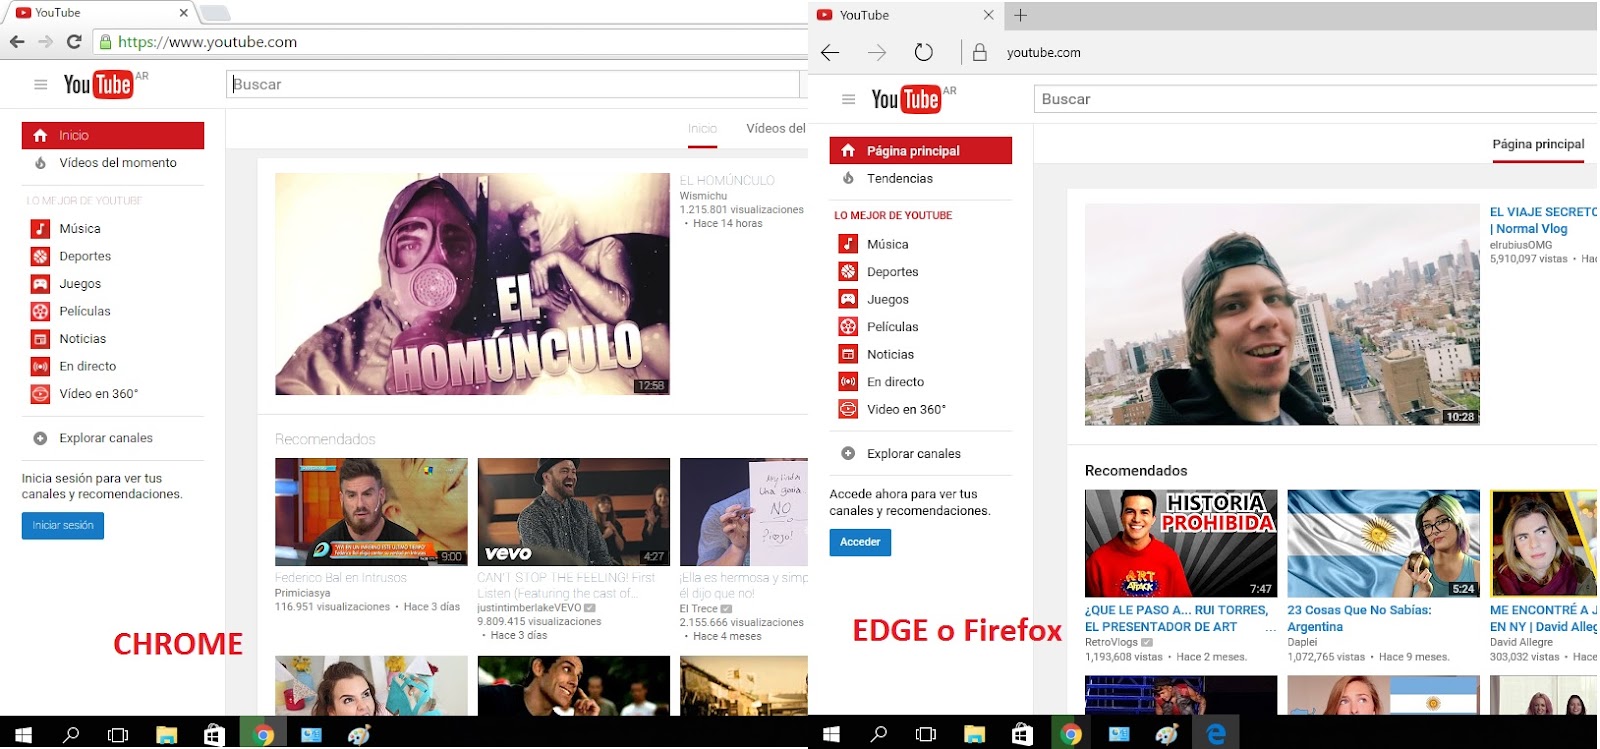Screen dimensions: 1600x749
Task: Open Noticias icon in Edge sidebar
Action: (x=848, y=354)
